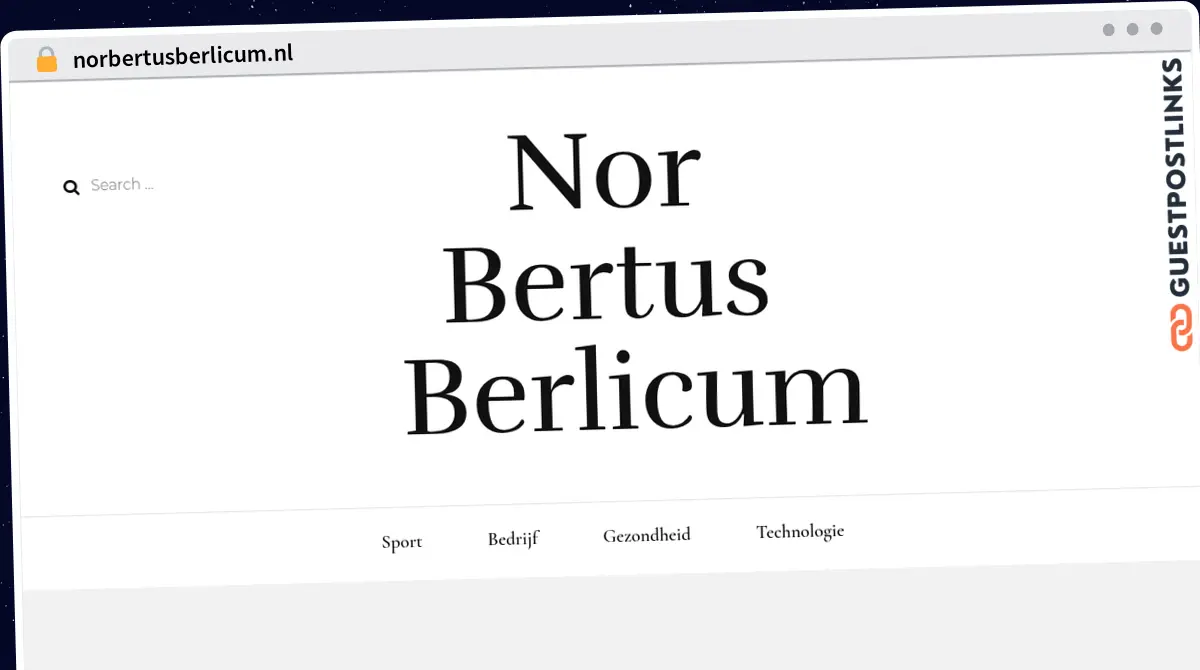Click the starry background outside the window
Image resolution: width=1200 pixels, height=670 pixels.
pyautogui.click(x=600, y=10)
